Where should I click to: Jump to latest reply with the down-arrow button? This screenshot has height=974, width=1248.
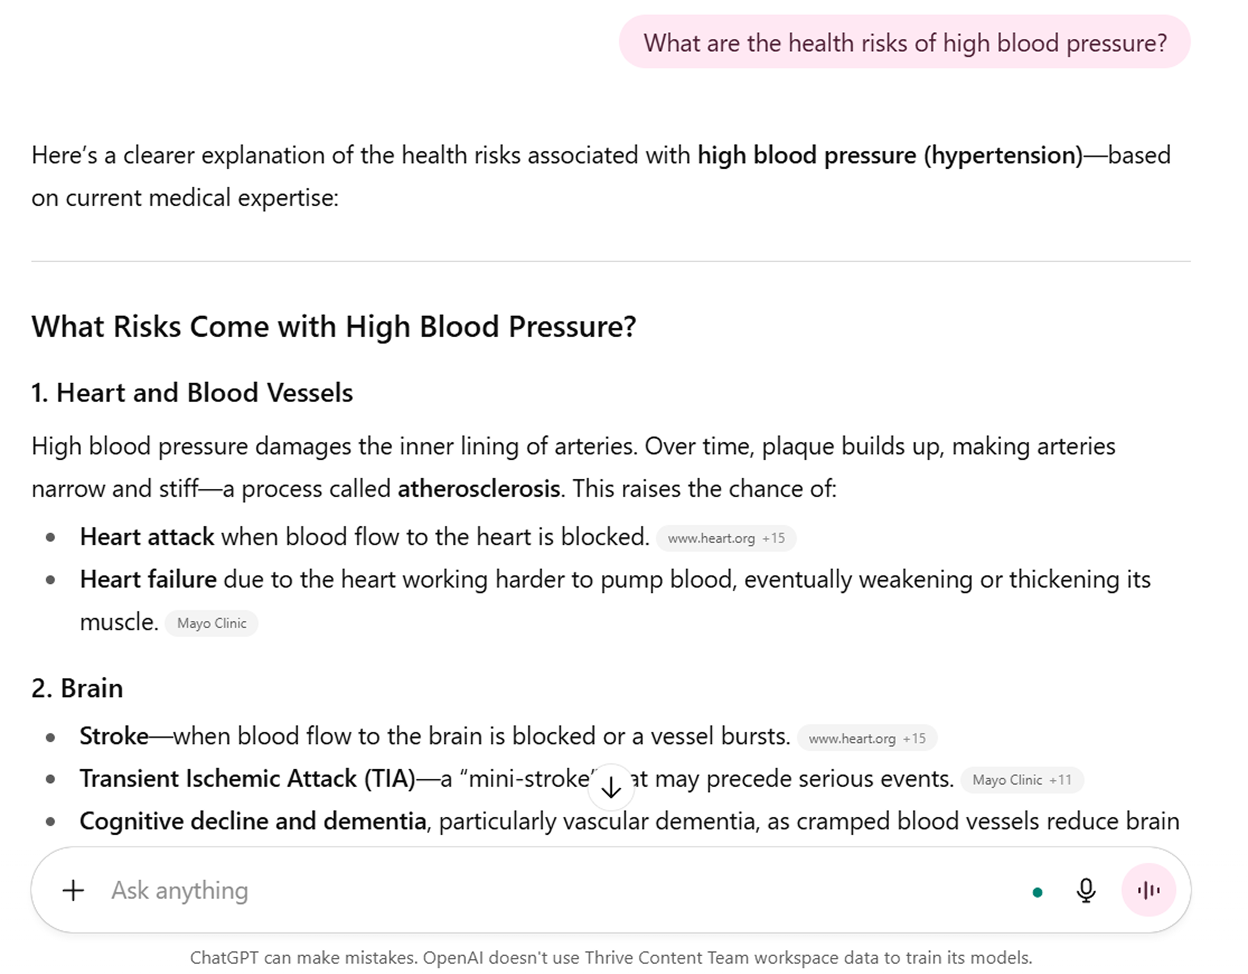(611, 788)
